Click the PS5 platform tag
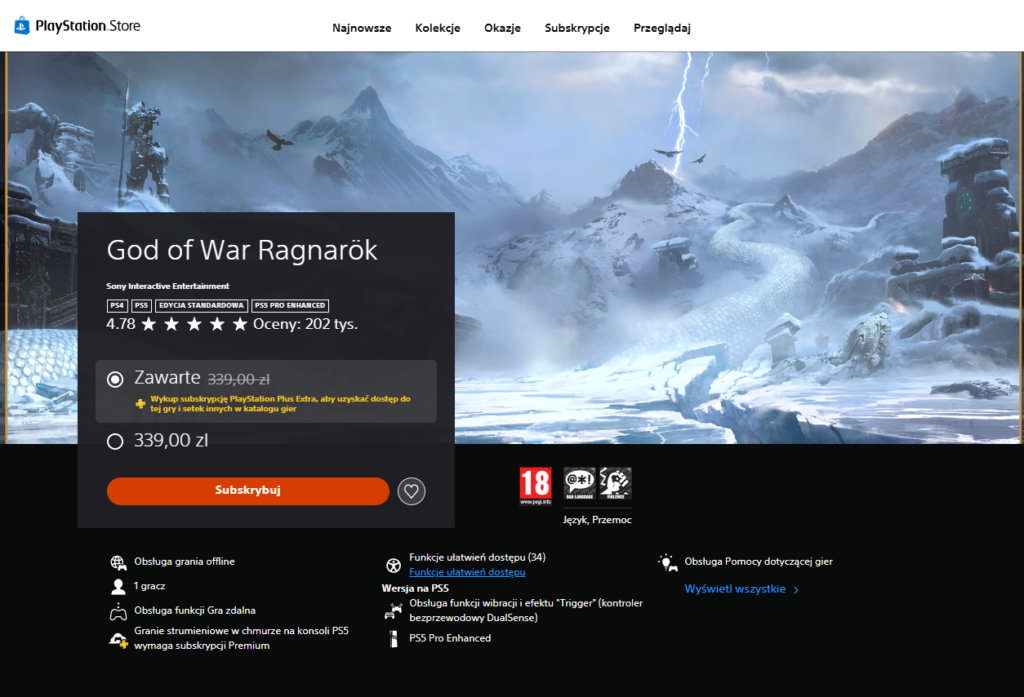This screenshot has width=1024, height=697. click(141, 306)
